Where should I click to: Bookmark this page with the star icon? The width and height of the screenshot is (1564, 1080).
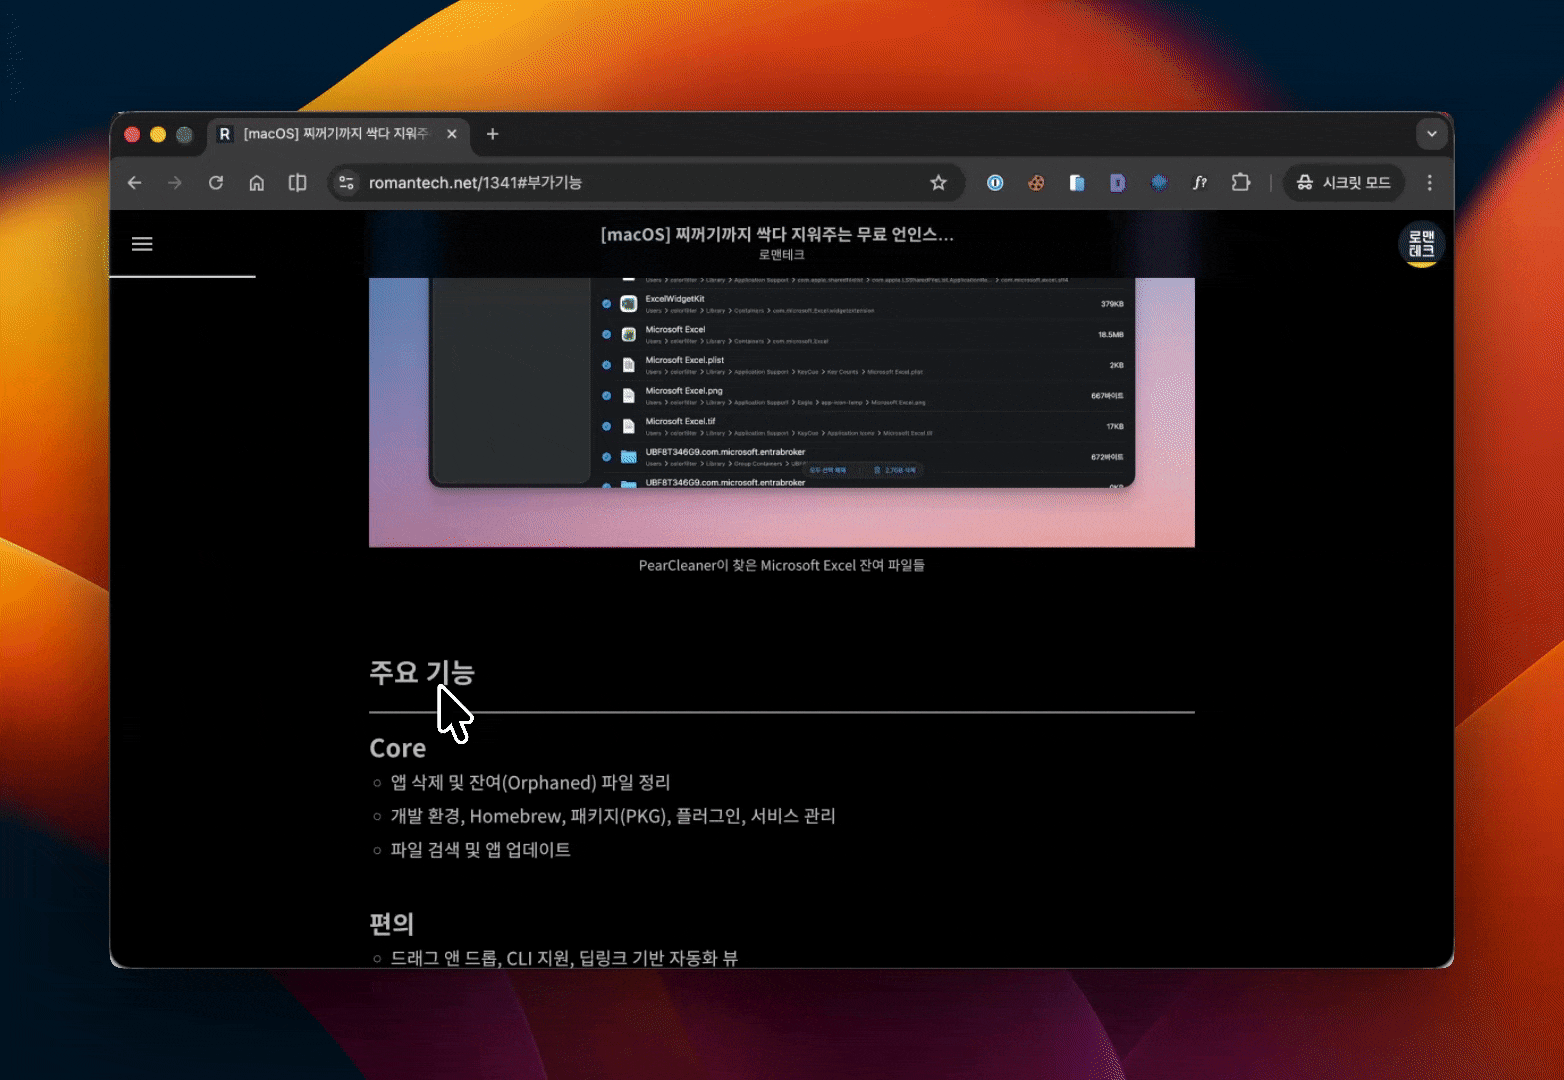pyautogui.click(x=938, y=183)
